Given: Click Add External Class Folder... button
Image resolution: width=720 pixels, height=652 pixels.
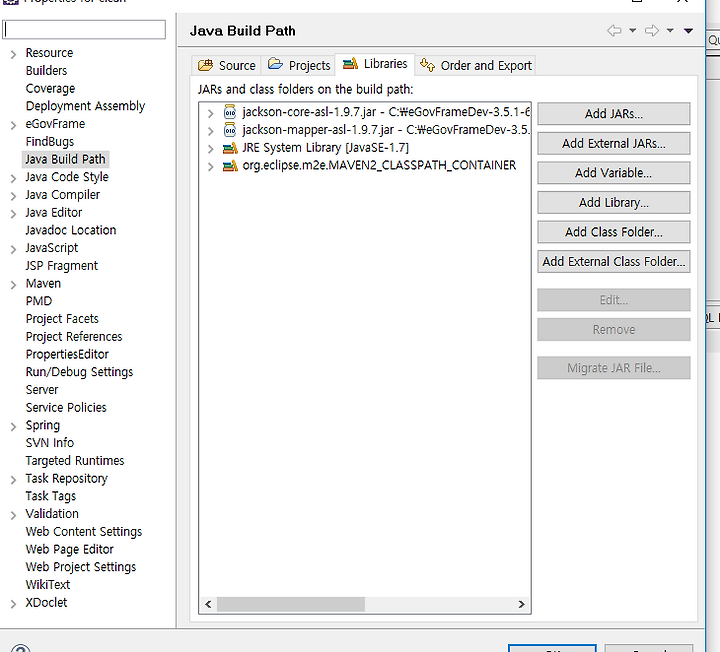Looking at the screenshot, I should [x=613, y=261].
